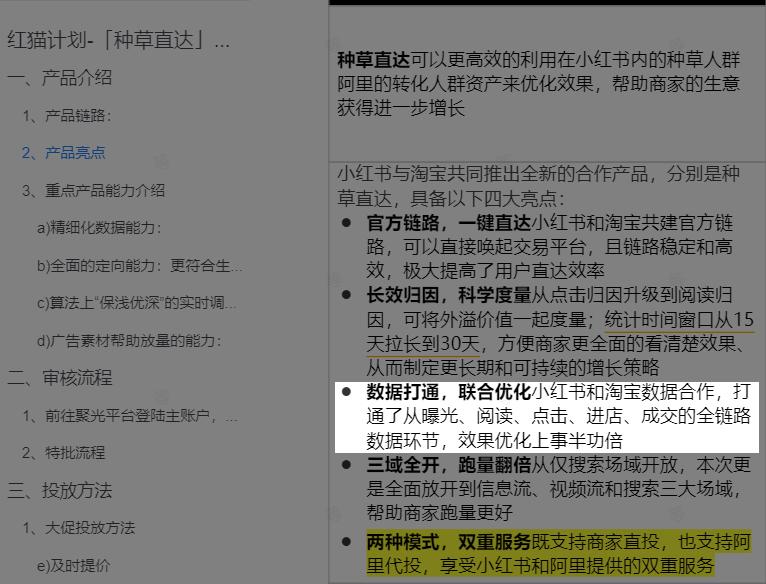Viewport: 766px width, 584px height.
Task: Jump to section 一、产品介绍
Action: tap(60, 78)
